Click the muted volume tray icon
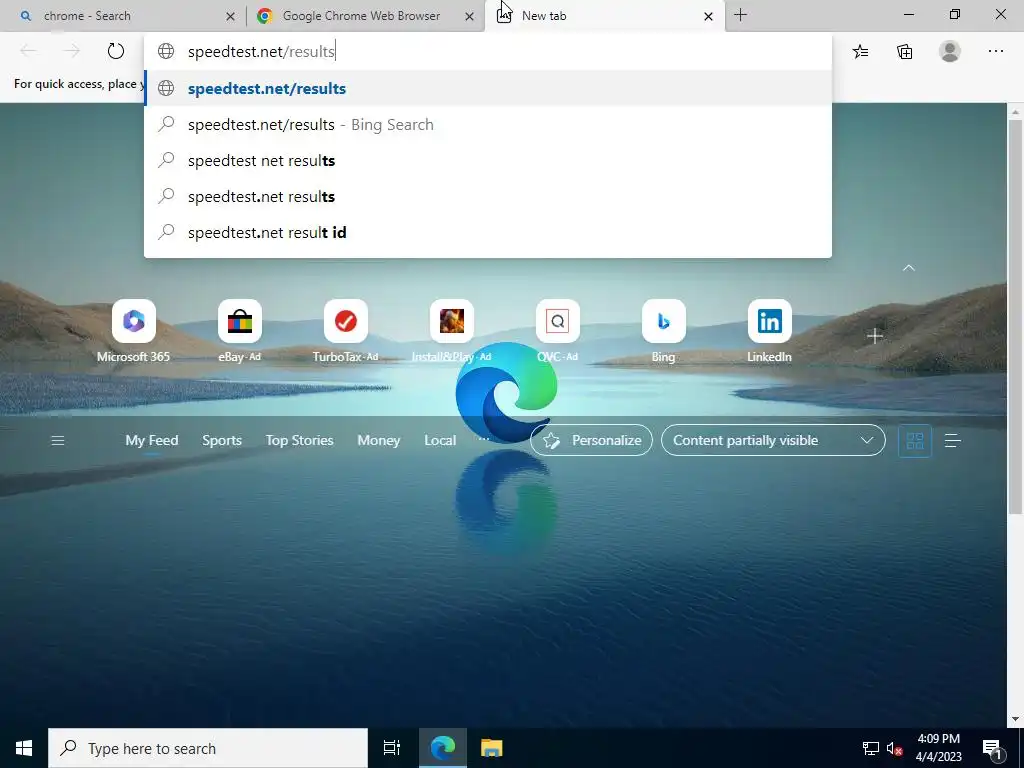The image size is (1024, 768). [x=895, y=748]
